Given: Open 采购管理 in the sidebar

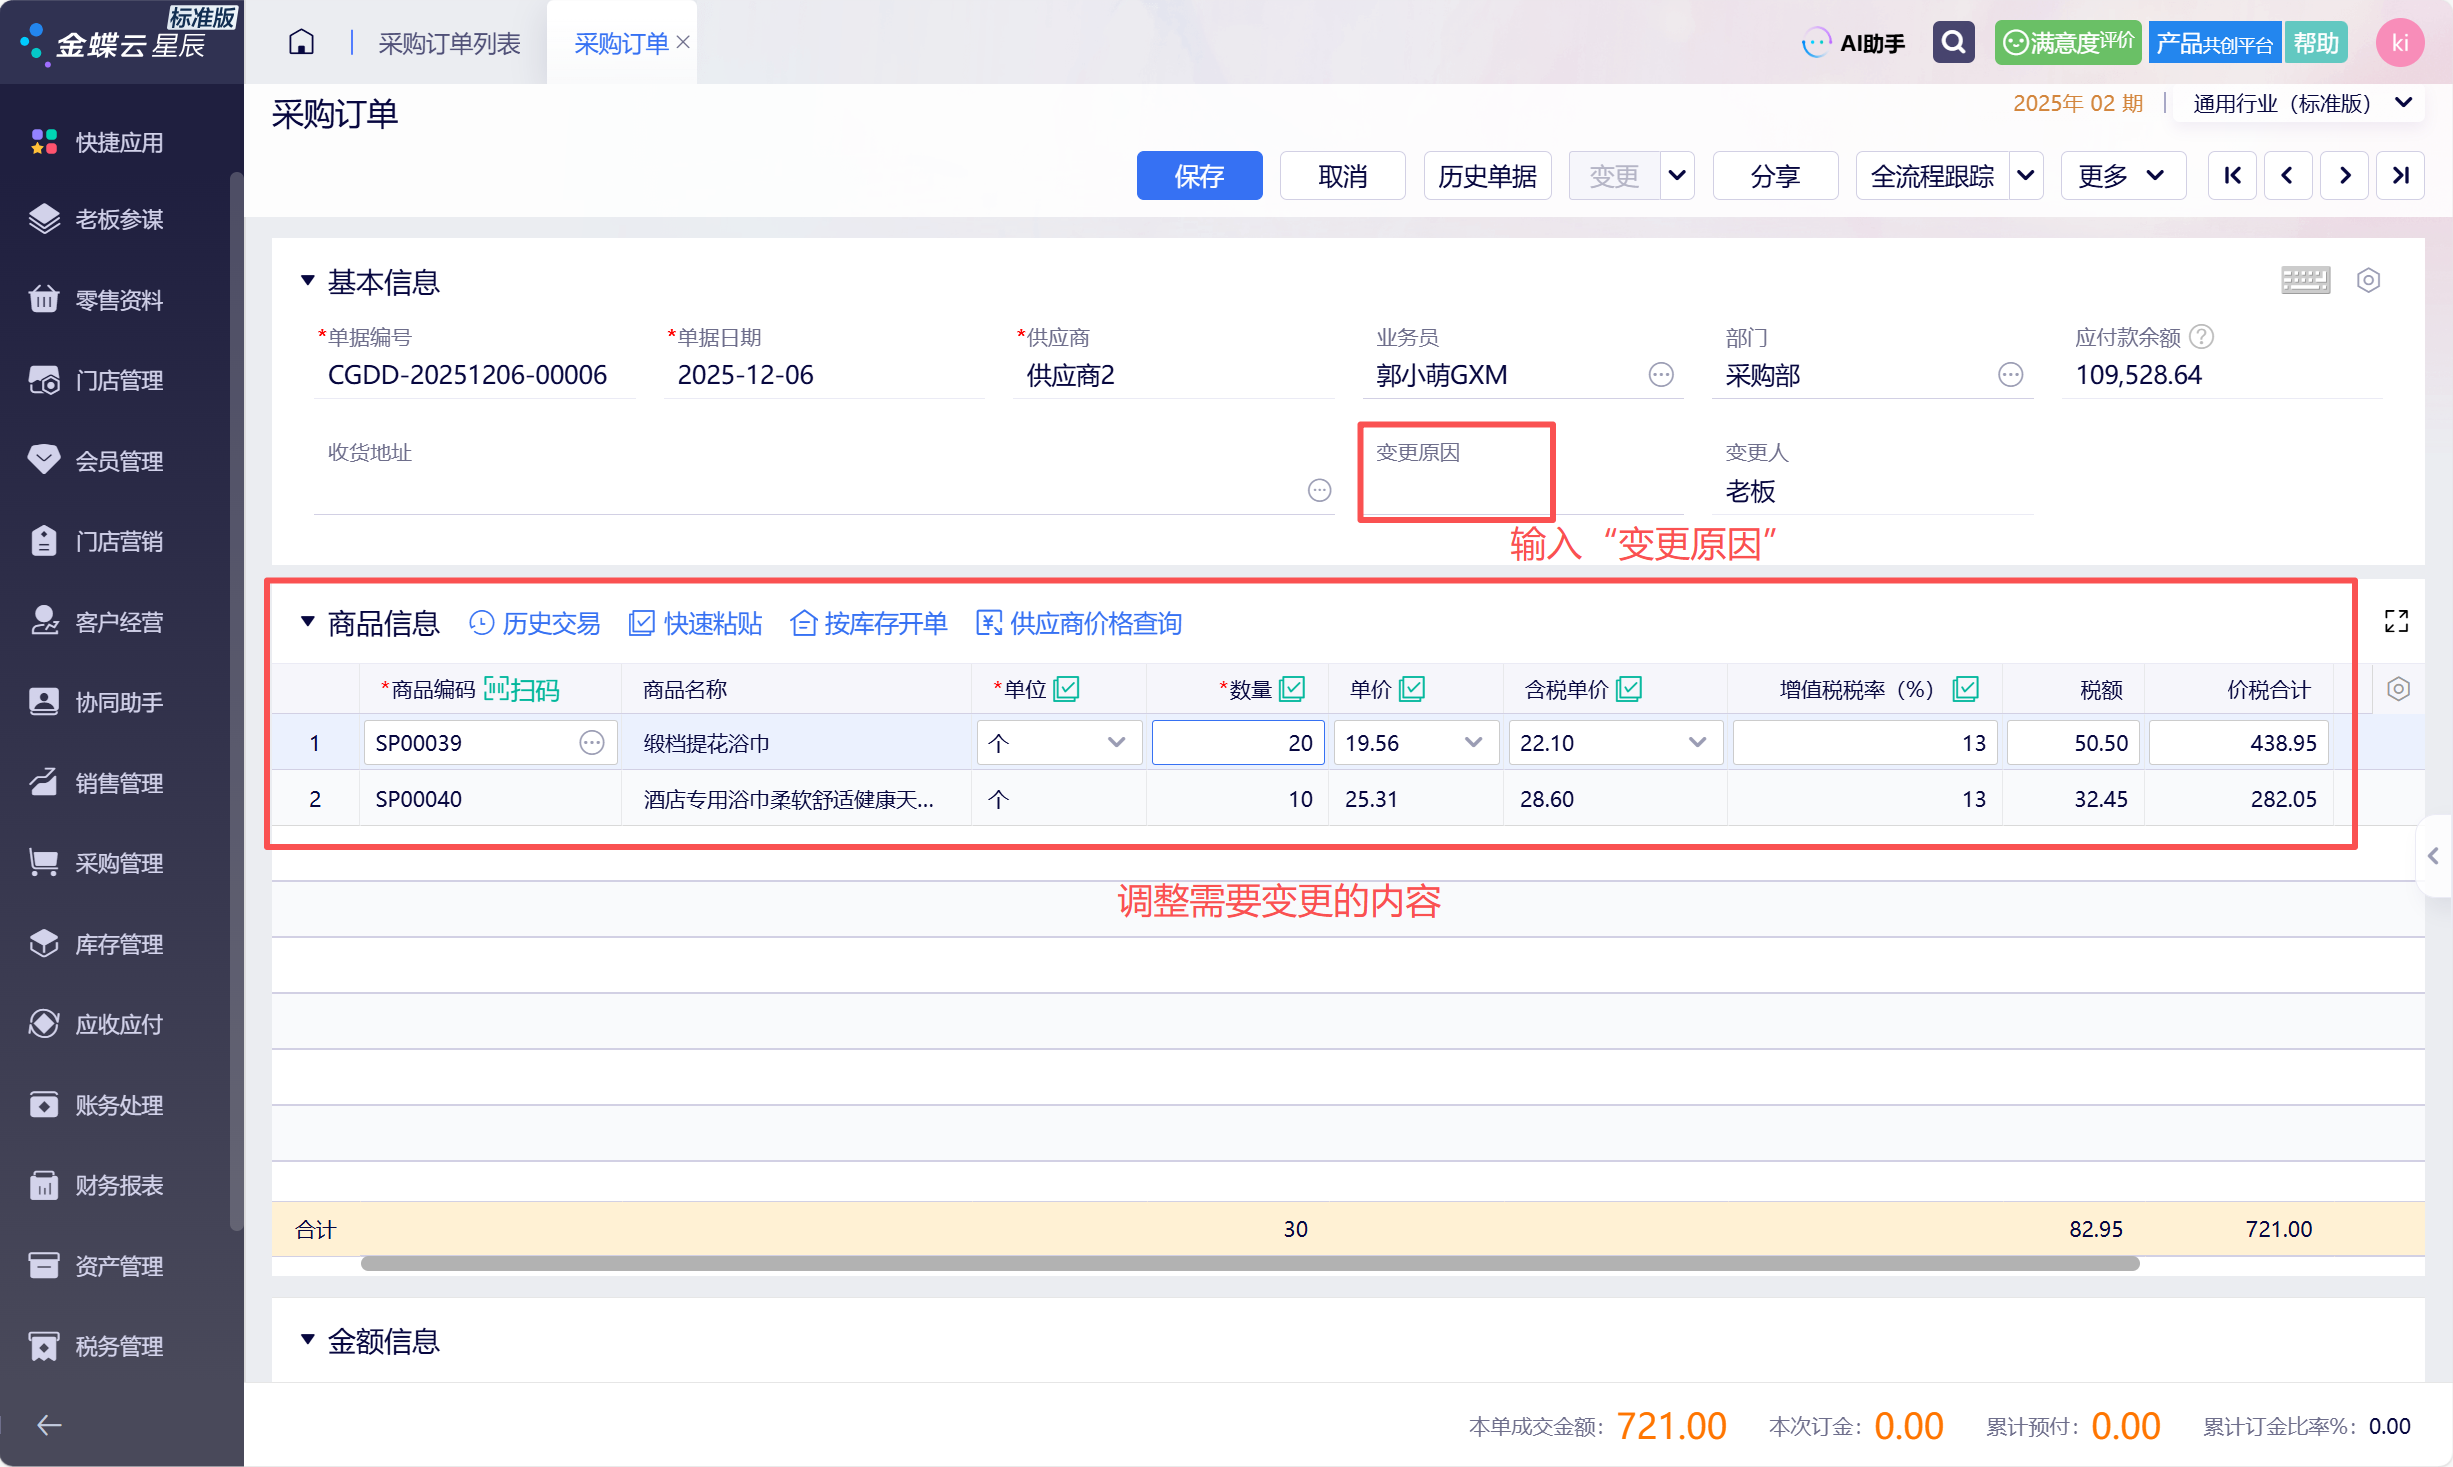Looking at the screenshot, I should coord(119,863).
